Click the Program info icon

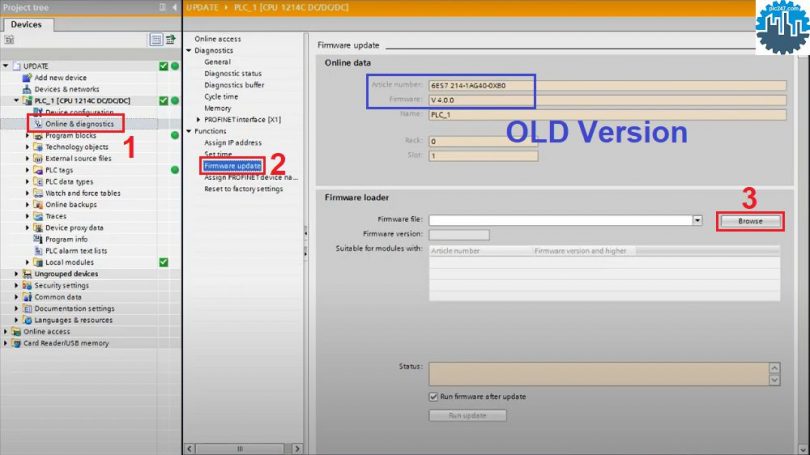pos(38,239)
